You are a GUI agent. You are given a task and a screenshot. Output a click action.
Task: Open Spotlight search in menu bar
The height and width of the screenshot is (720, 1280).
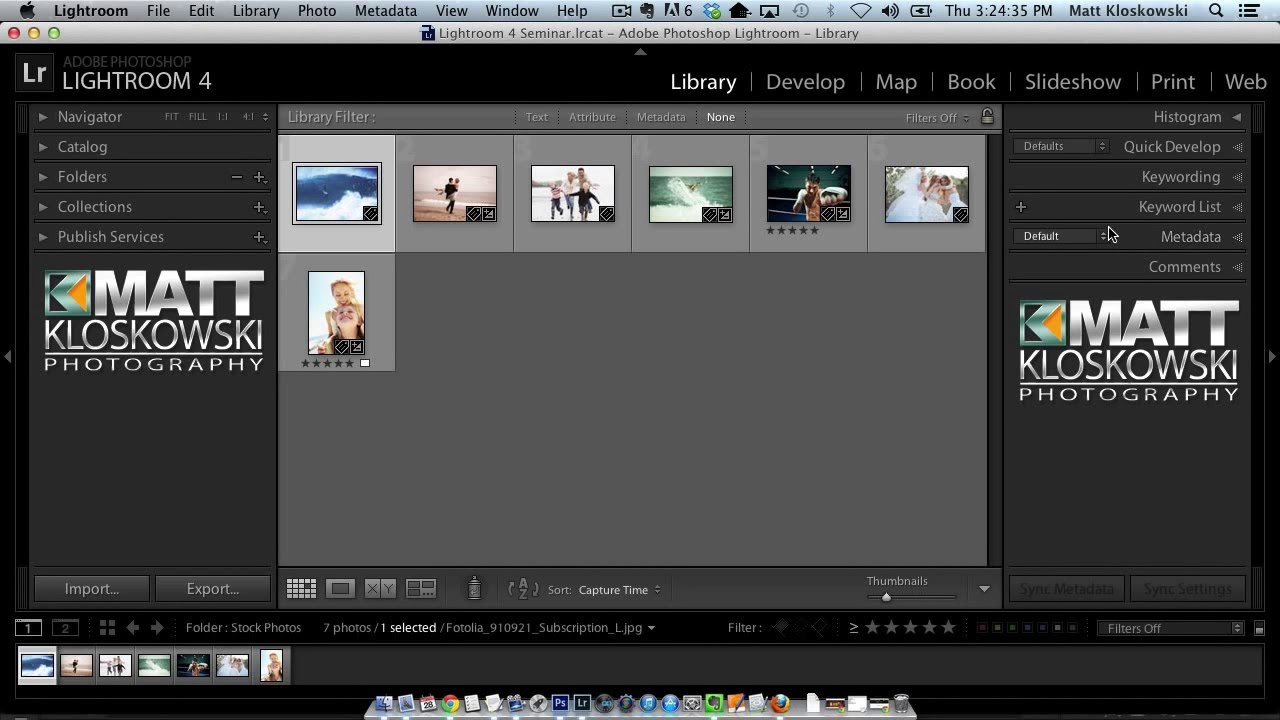1216,11
